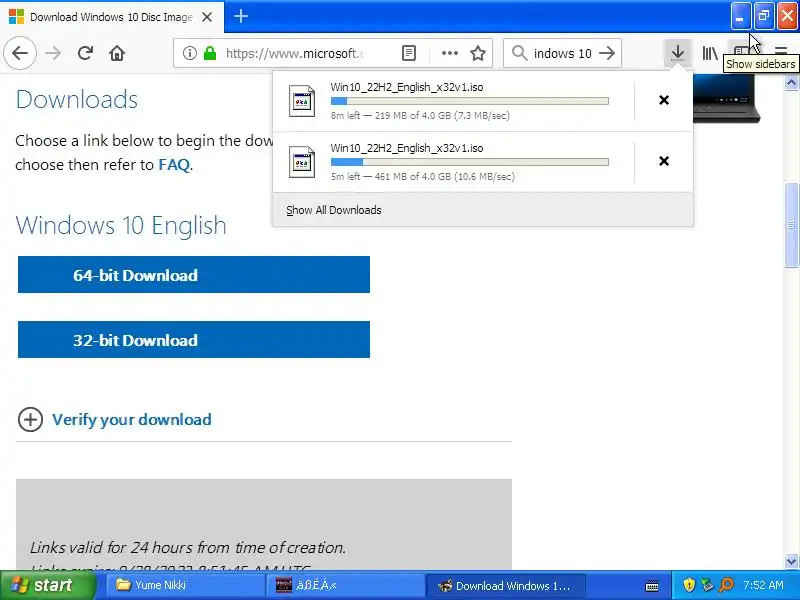800x600 pixels.
Task: Close the Download Windows 10 tab
Action: click(207, 17)
